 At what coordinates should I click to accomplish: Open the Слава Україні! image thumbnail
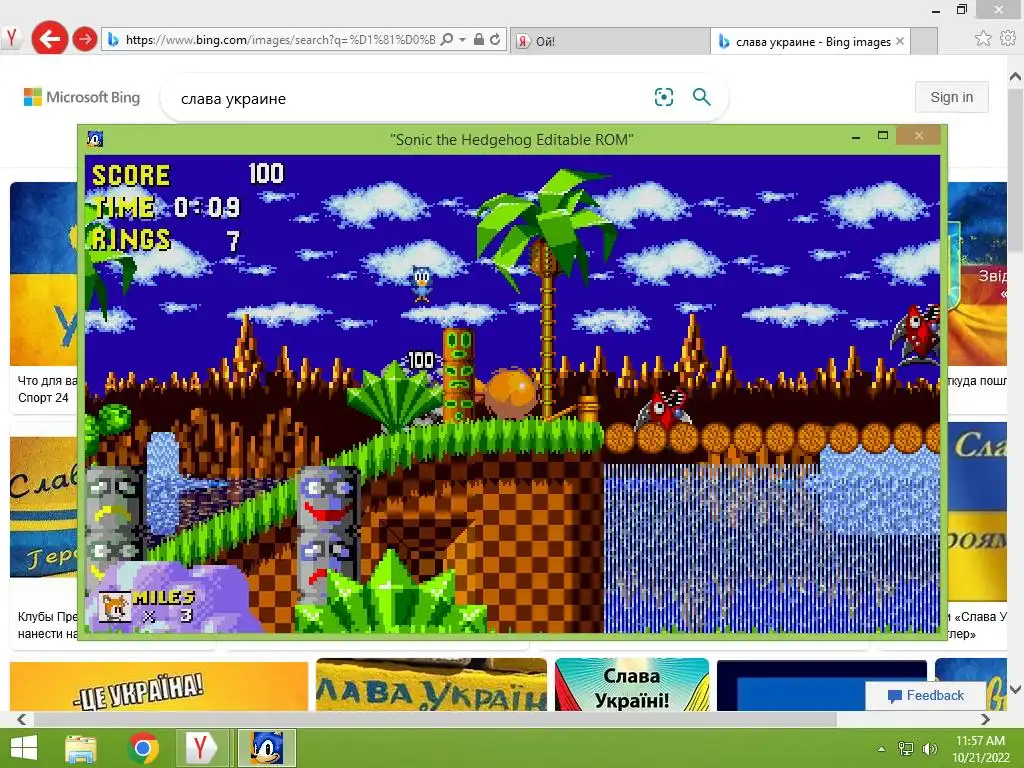632,684
